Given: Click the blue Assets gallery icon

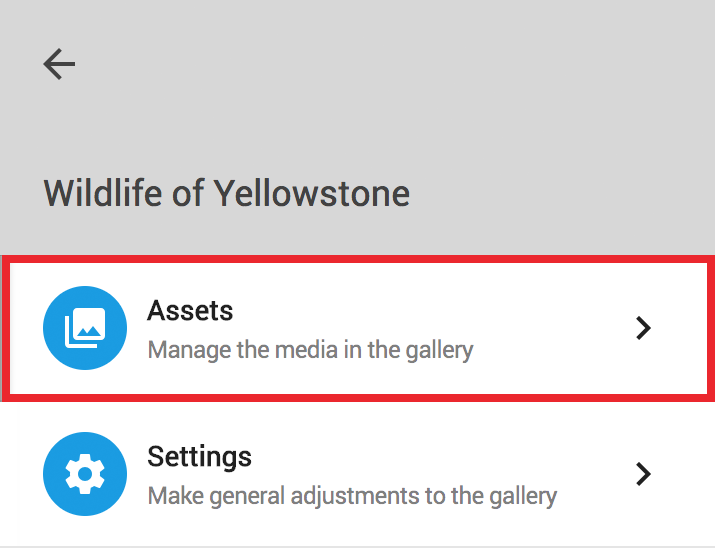Looking at the screenshot, I should pyautogui.click(x=85, y=328).
